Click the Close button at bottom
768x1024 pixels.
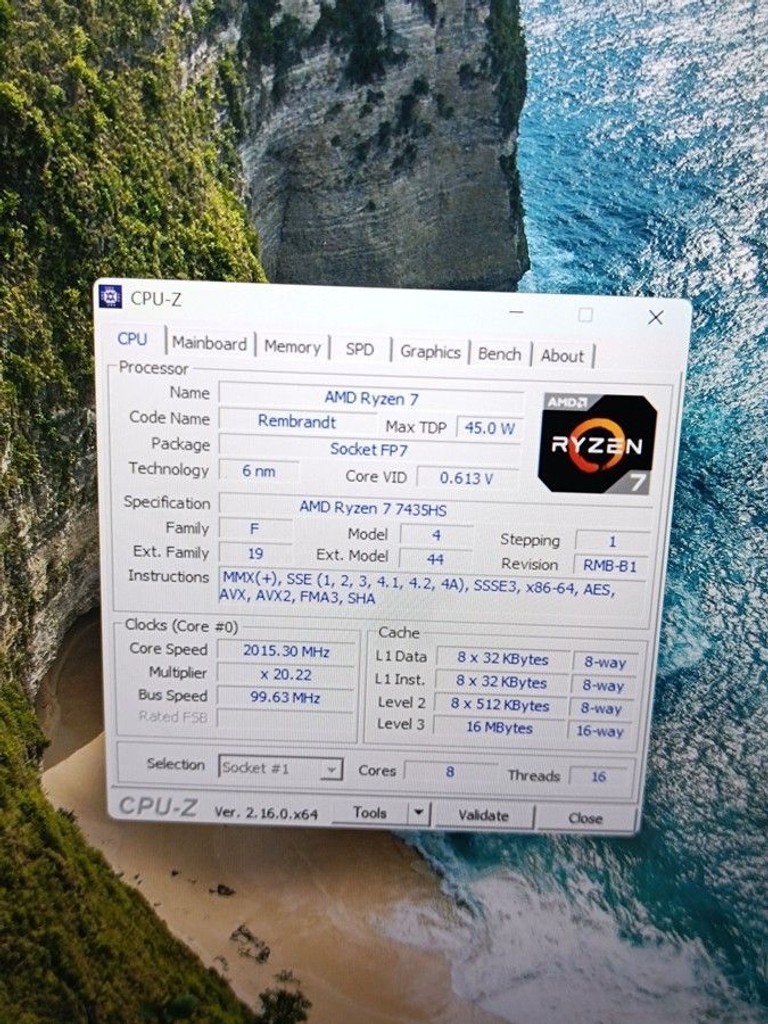coord(585,818)
